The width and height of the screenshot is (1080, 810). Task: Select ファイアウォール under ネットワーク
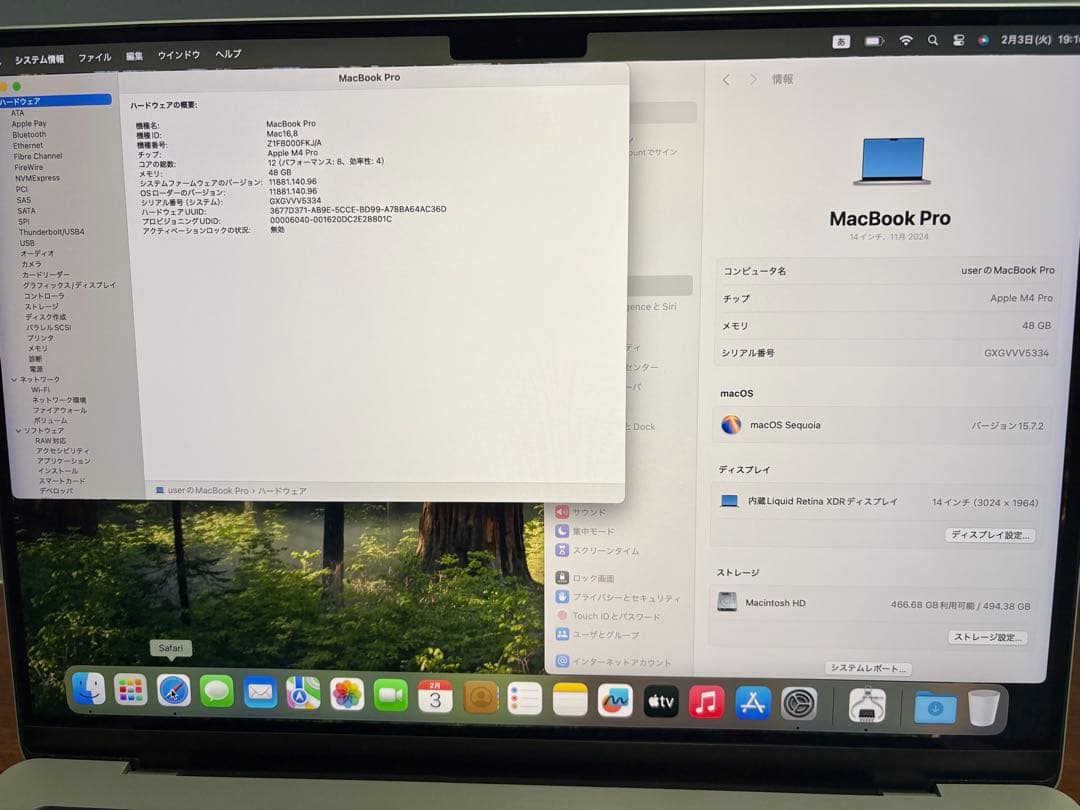[60, 410]
